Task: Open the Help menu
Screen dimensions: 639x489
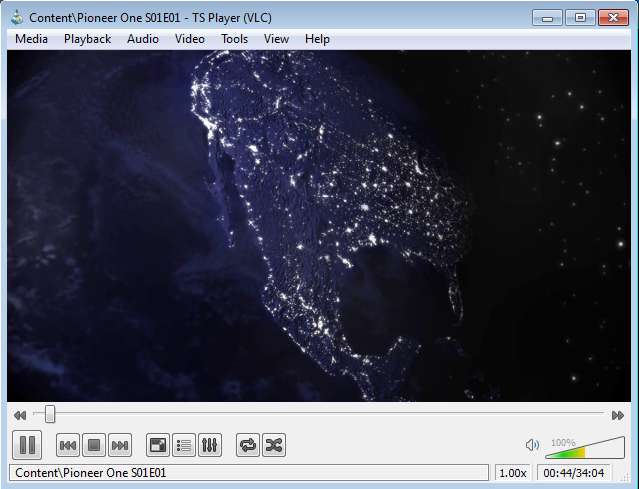Action: pyautogui.click(x=317, y=39)
